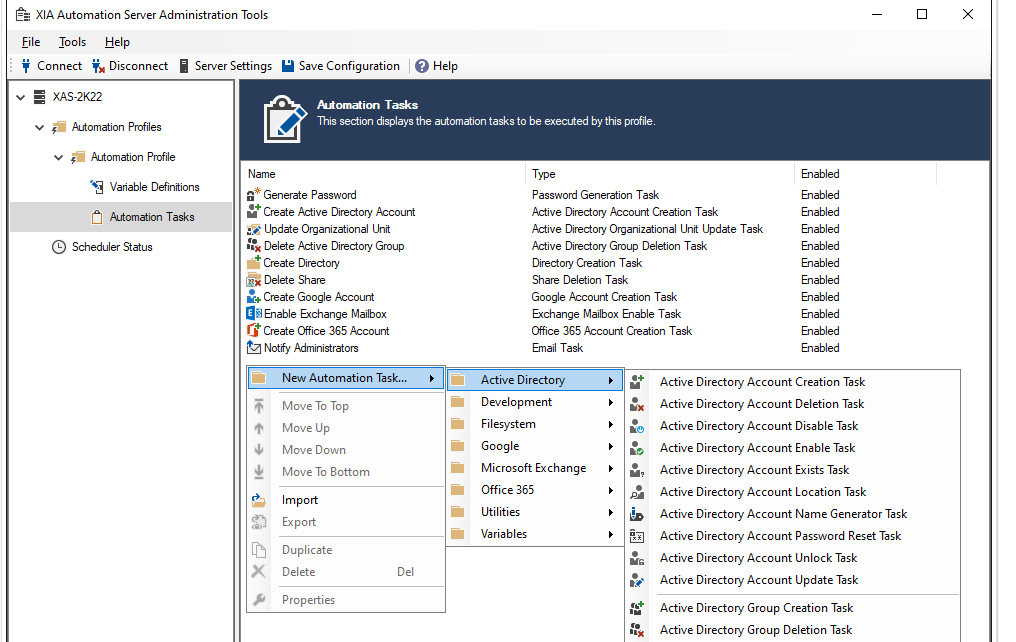The height and width of the screenshot is (642, 1016).
Task: Expand the Variables submenu arrow
Action: (610, 534)
